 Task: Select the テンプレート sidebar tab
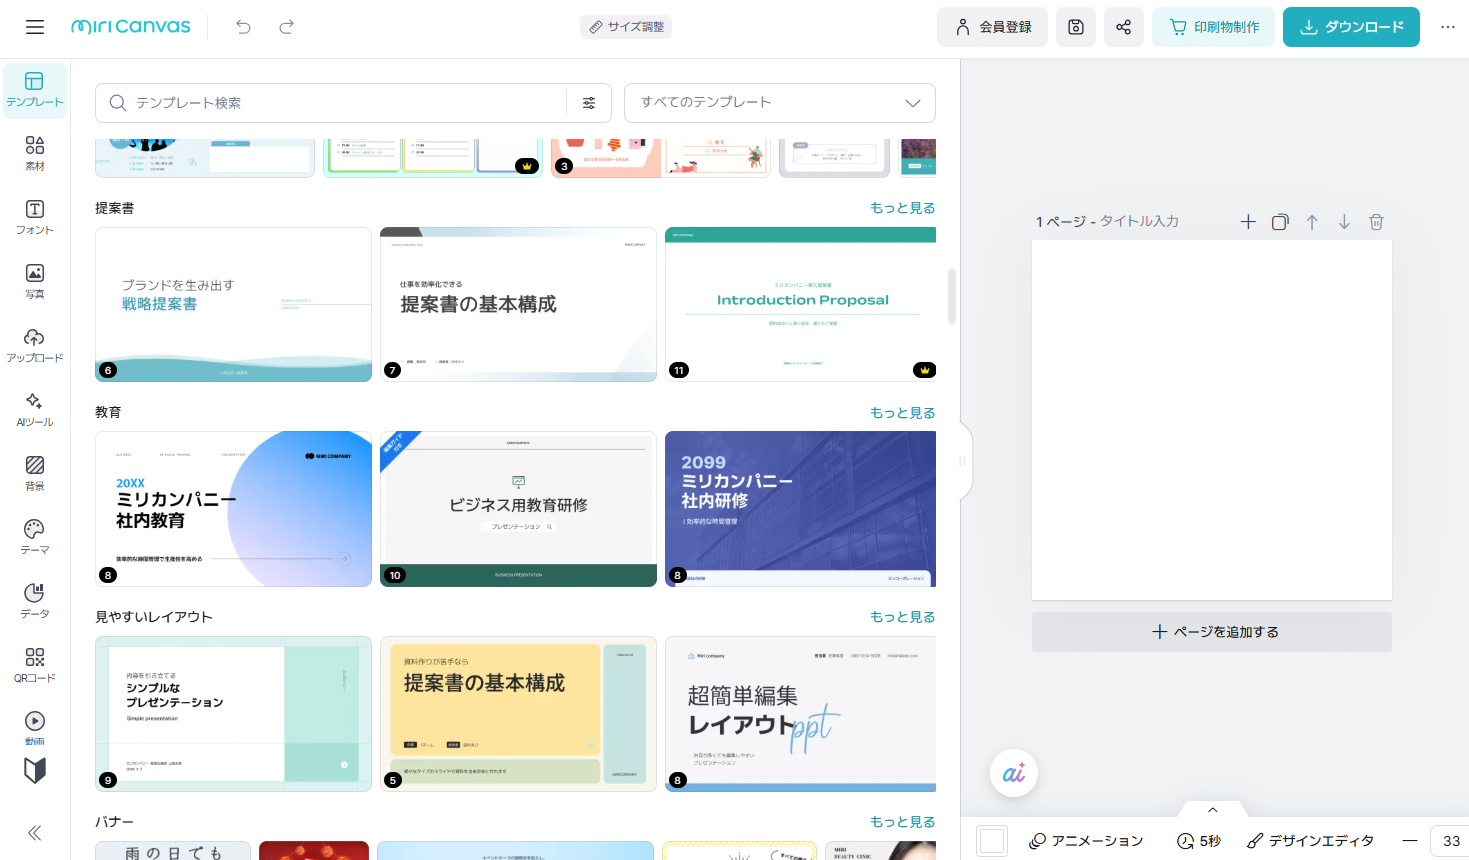35,90
